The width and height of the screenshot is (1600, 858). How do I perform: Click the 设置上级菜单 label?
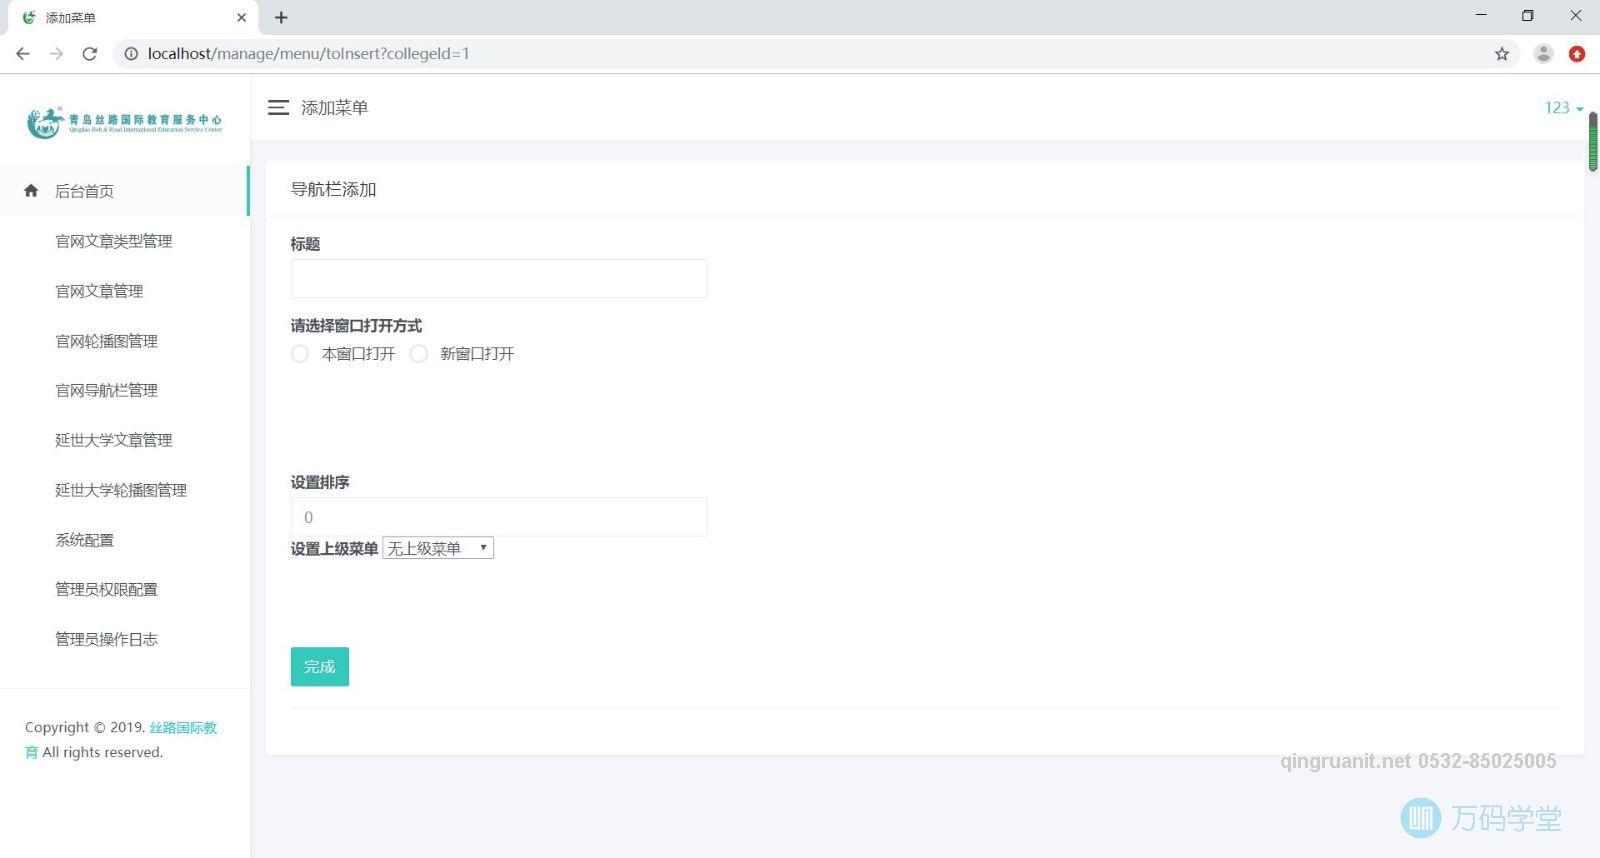(335, 549)
